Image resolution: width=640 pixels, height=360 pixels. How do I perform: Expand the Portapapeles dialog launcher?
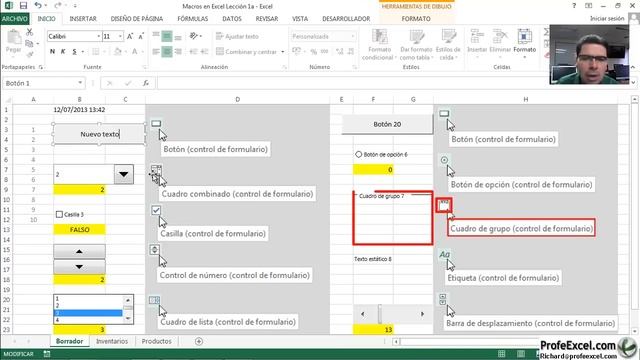40,67
